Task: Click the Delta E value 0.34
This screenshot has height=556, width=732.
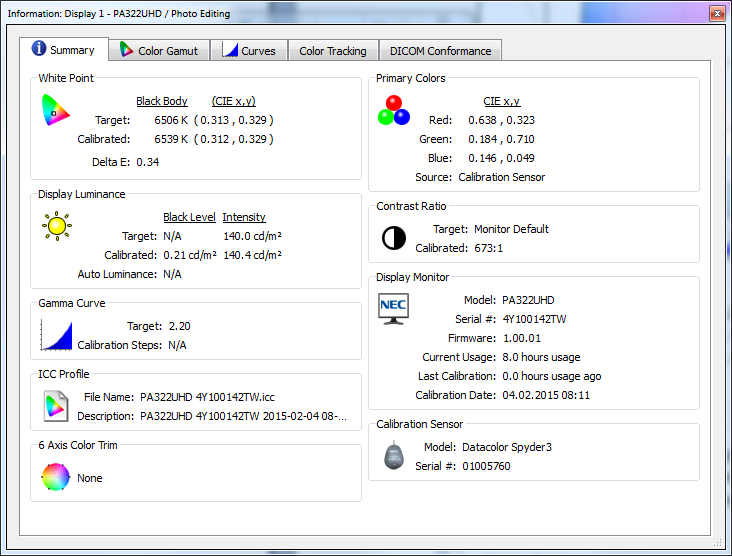Action: tap(148, 161)
